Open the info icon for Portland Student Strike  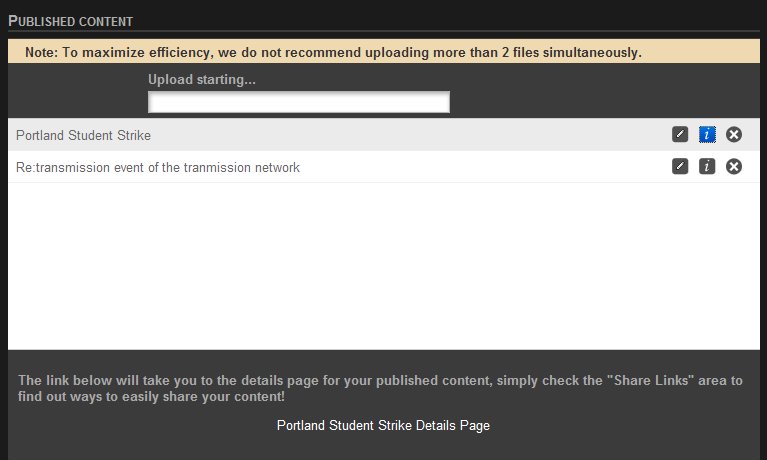click(707, 134)
